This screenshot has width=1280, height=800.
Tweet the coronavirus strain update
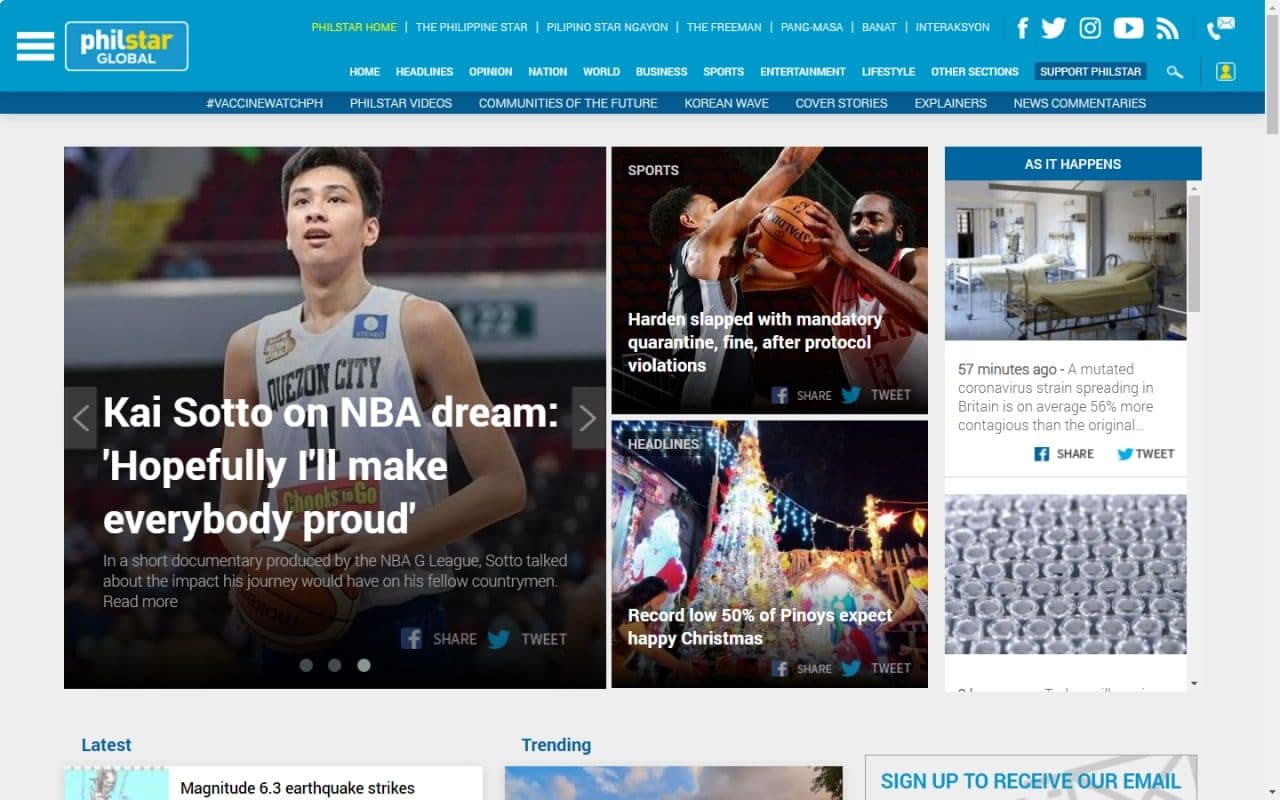click(1146, 454)
